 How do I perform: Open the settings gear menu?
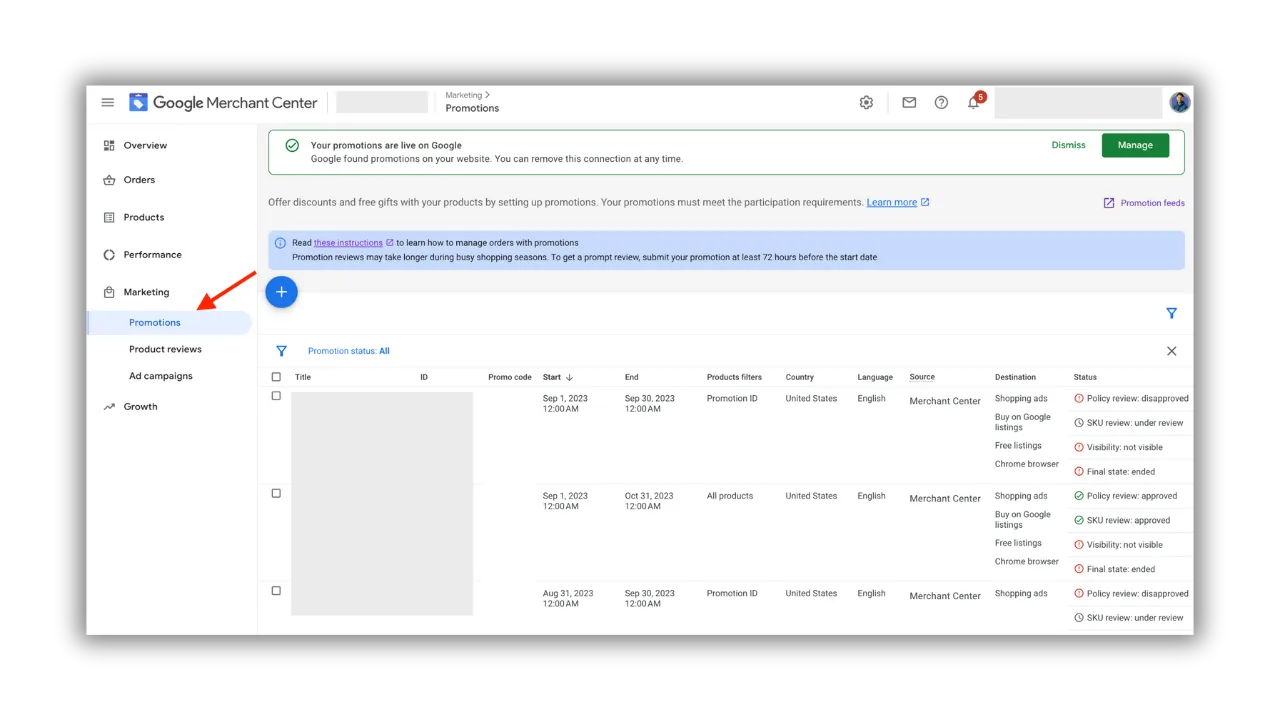[x=866, y=102]
